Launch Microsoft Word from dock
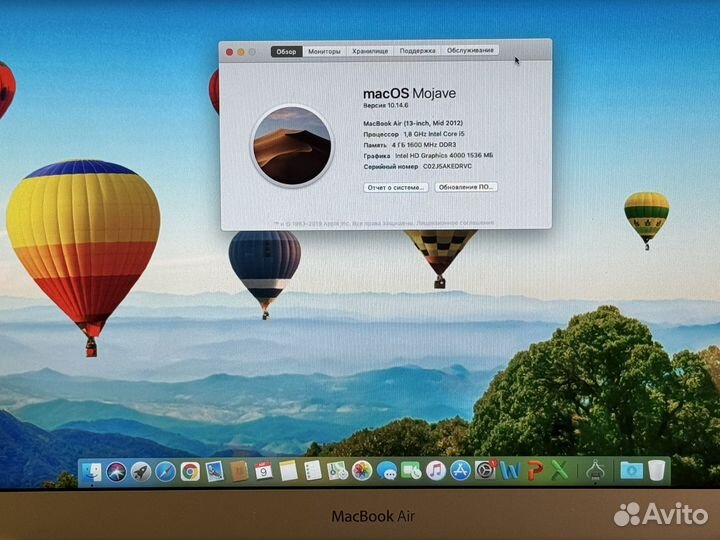720x540 pixels. tap(510, 471)
